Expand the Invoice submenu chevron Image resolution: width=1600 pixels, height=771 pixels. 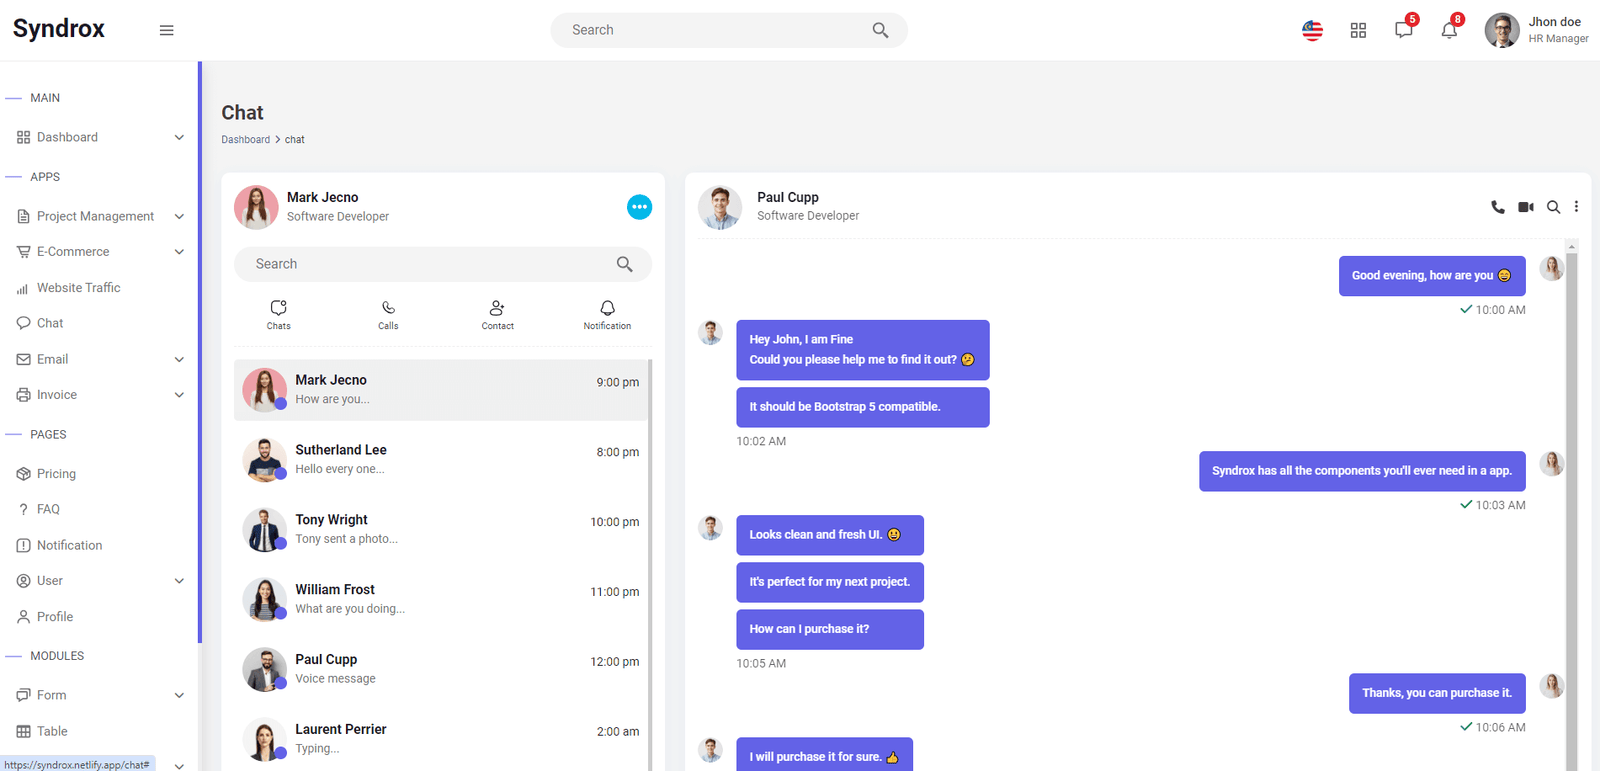(x=179, y=395)
